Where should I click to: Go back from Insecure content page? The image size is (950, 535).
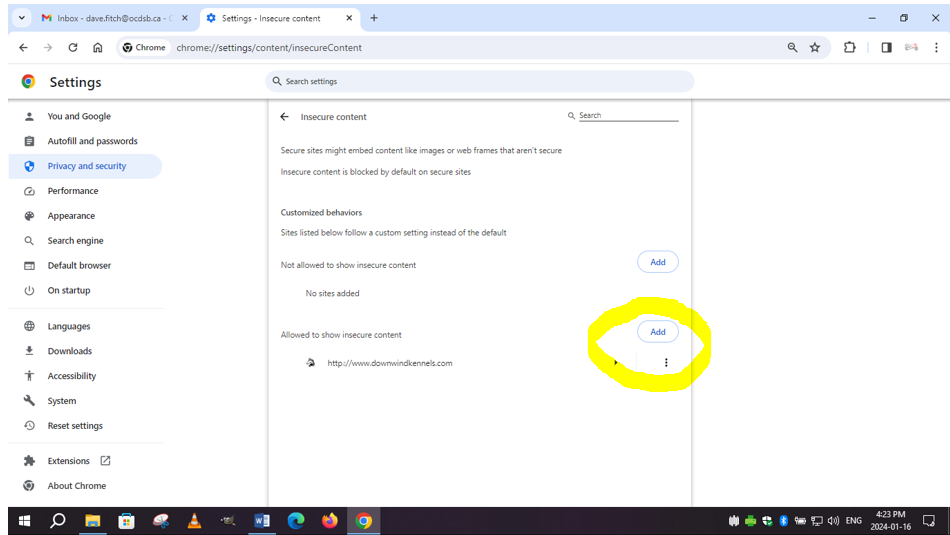285,116
